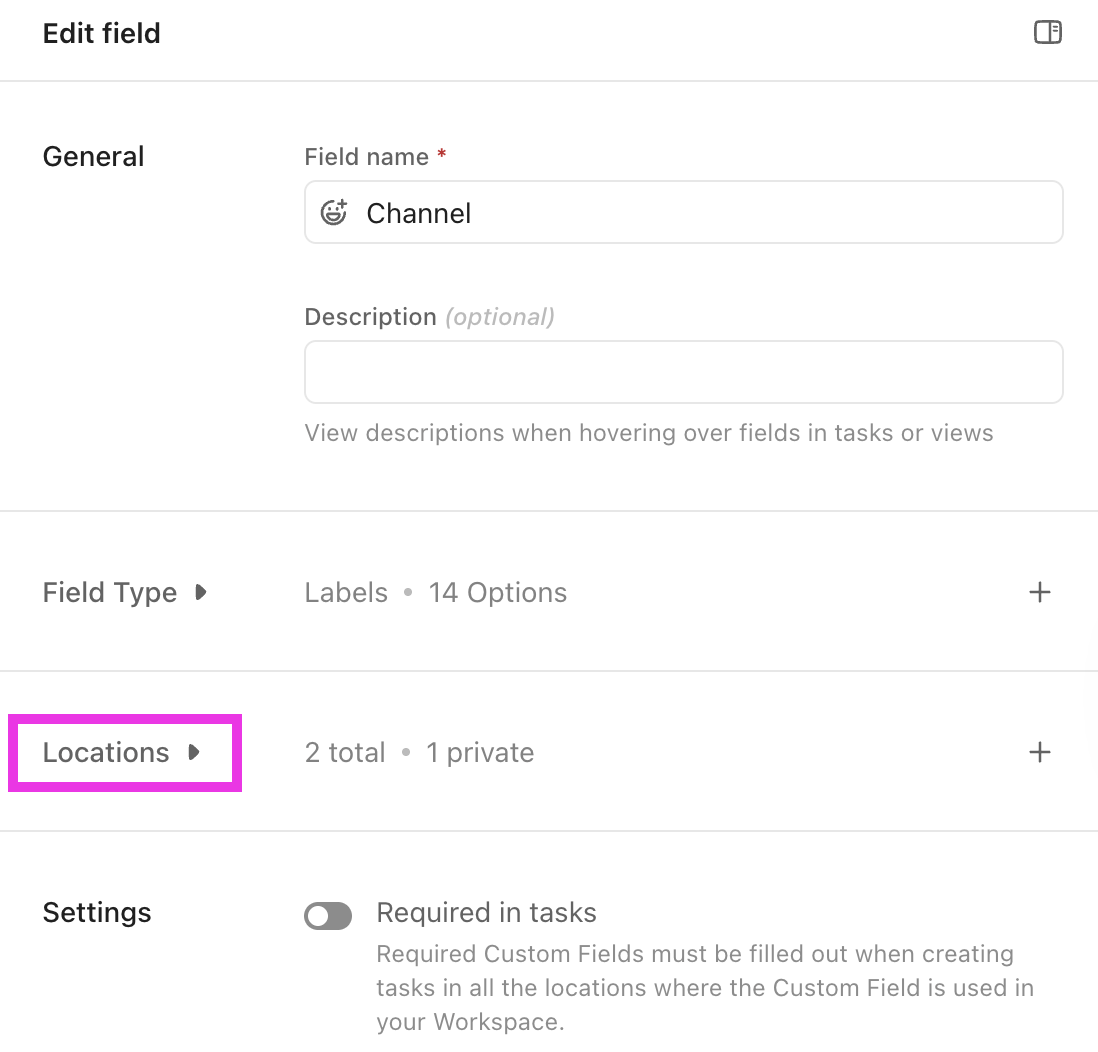Click the Required in tasks label
Screen dimensions: 1098x1052
pos(486,912)
